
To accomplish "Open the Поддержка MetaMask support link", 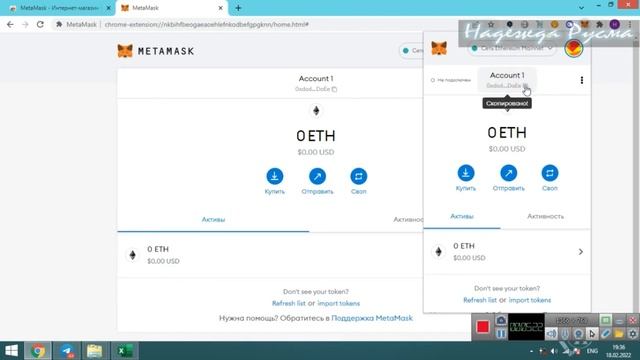I will [x=372, y=318].
